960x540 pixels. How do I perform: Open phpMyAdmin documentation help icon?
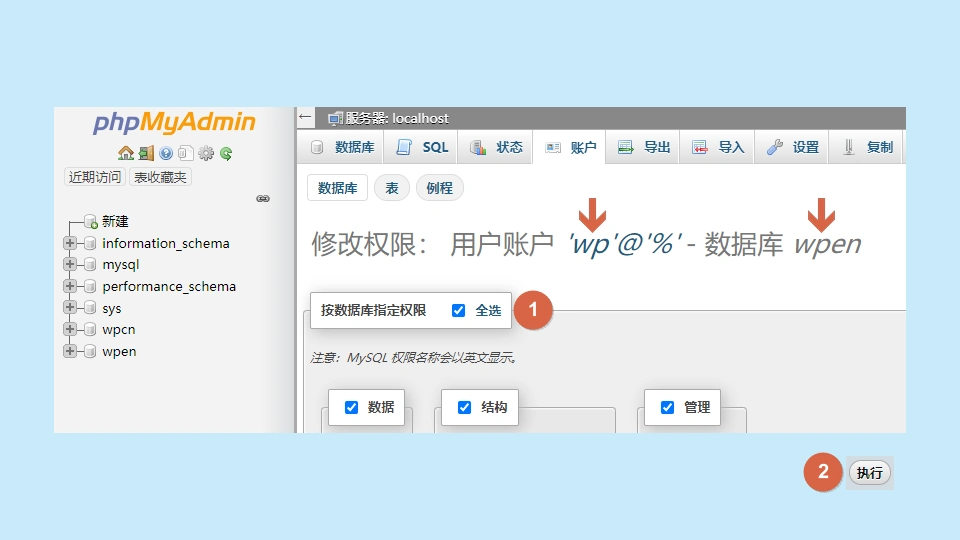point(166,153)
